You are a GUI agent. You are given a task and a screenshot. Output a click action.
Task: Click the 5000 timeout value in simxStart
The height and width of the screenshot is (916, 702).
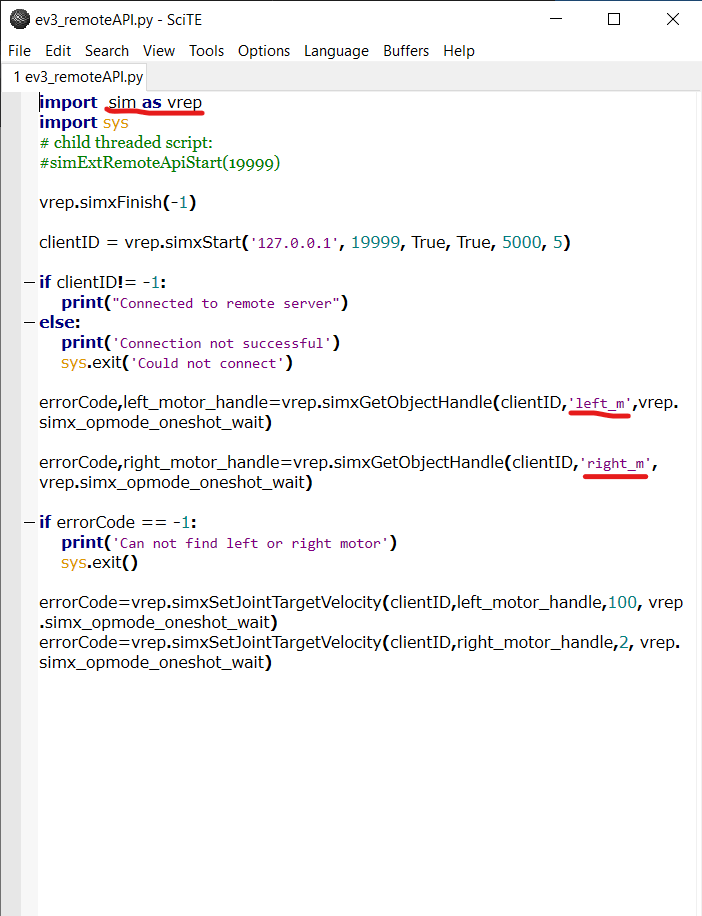coord(522,242)
